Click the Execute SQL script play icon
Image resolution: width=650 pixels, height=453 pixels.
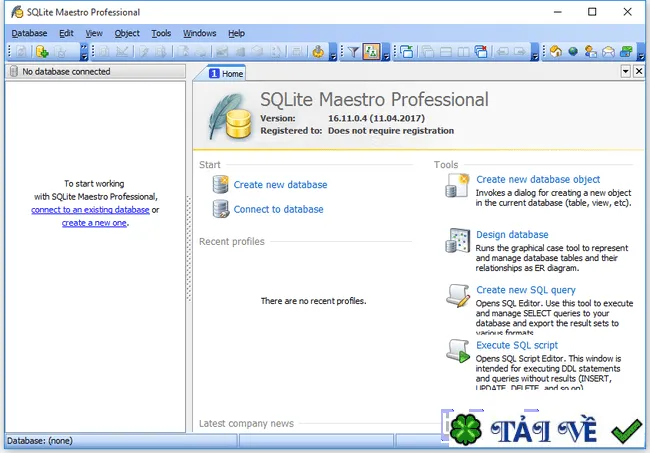pos(458,351)
